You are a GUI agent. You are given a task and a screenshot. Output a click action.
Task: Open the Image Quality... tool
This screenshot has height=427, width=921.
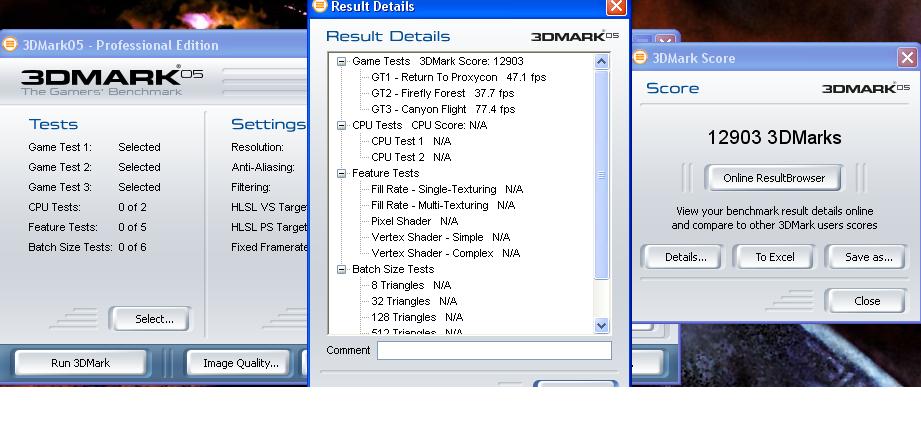coord(241,363)
